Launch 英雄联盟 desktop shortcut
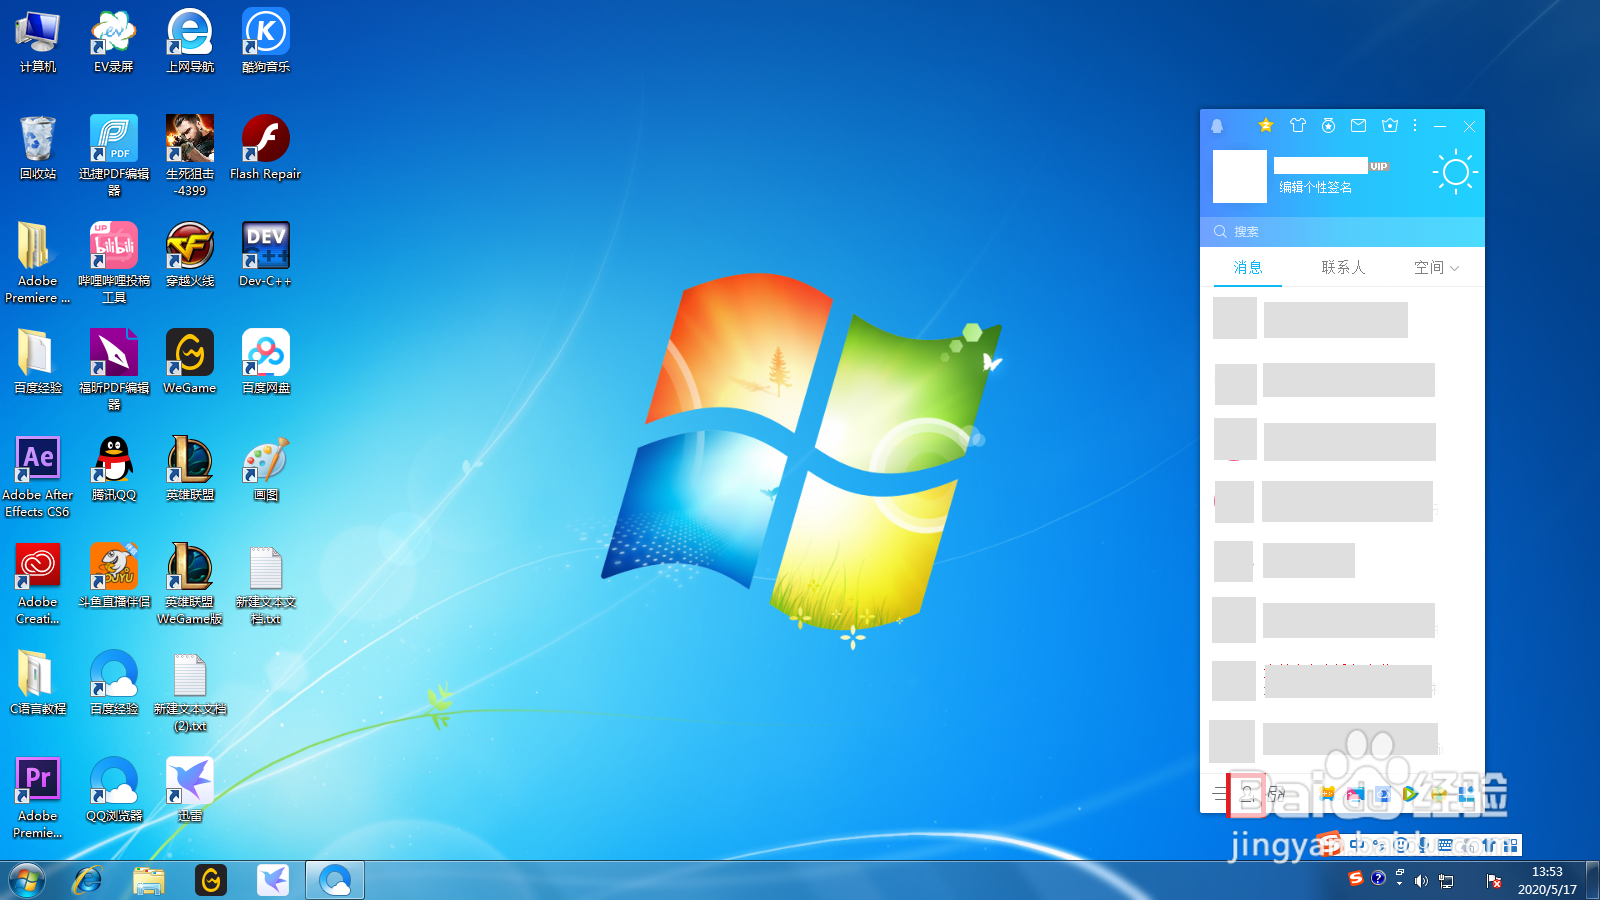 (x=190, y=469)
